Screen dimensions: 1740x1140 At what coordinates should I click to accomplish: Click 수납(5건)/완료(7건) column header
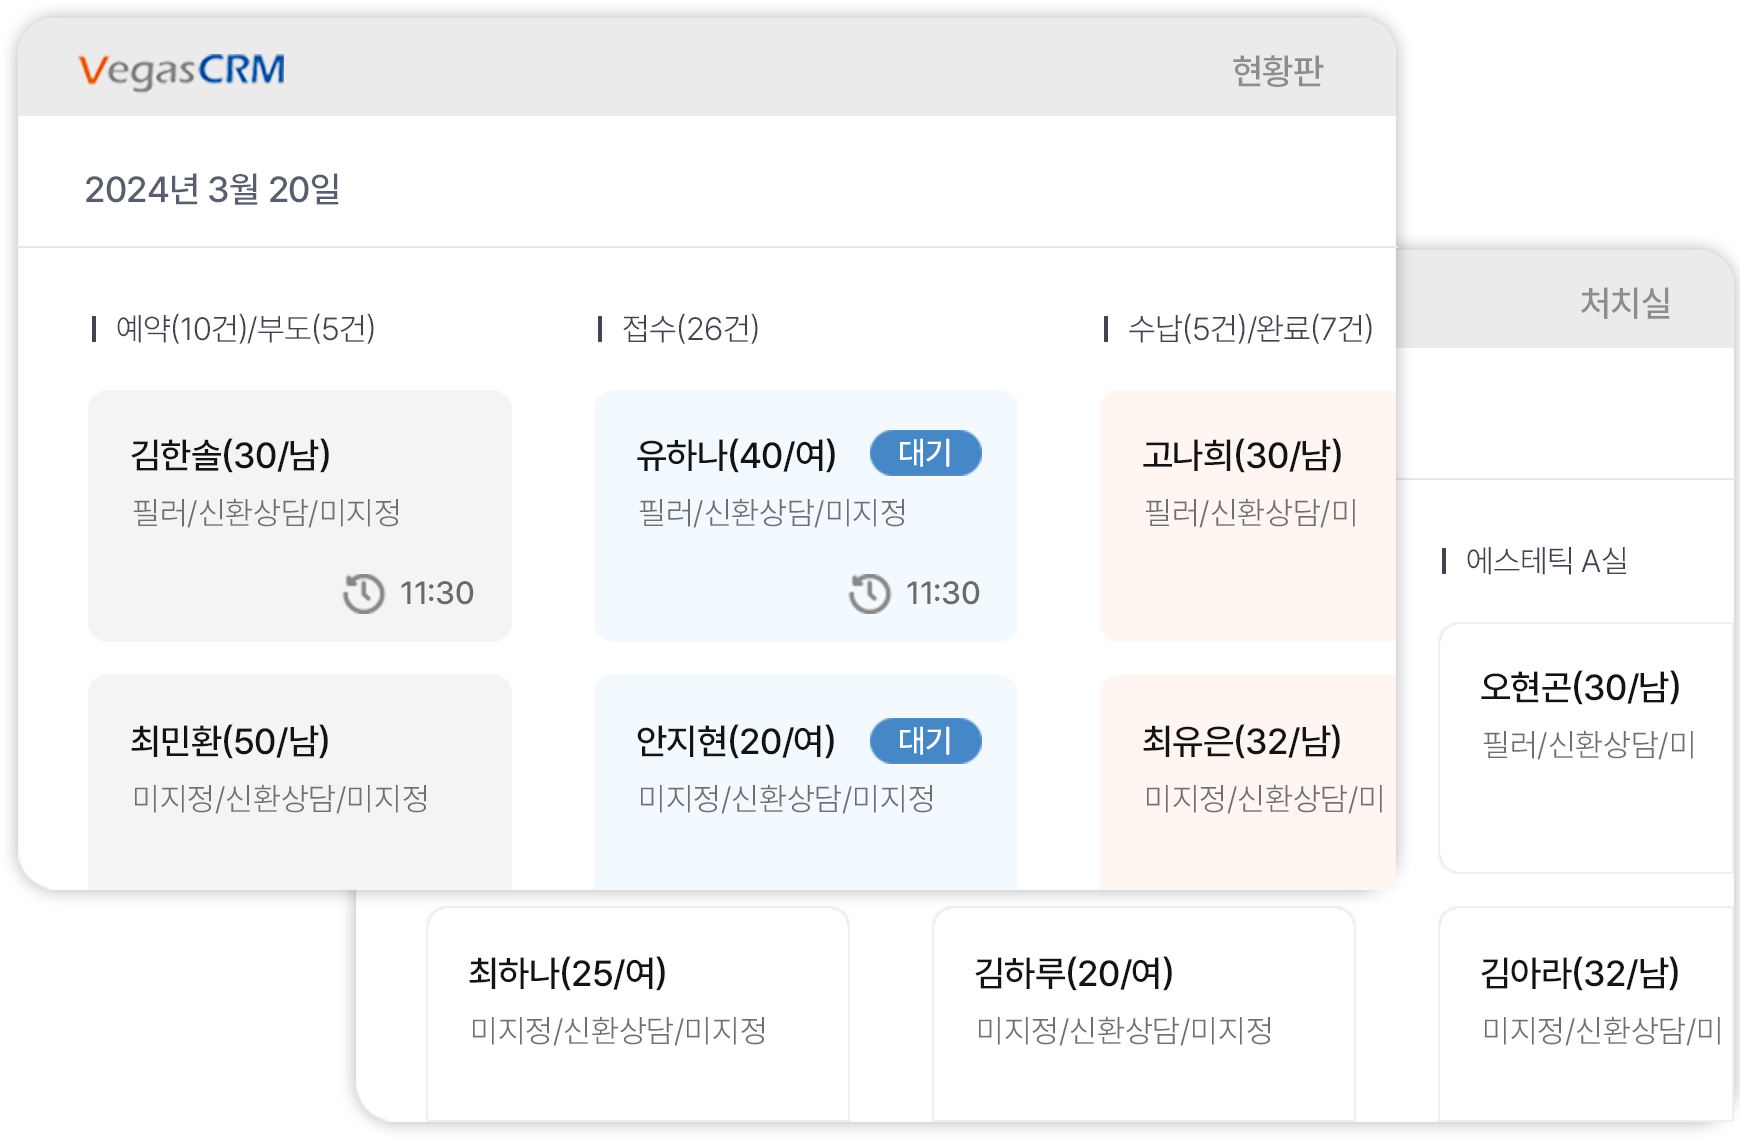coord(1250,328)
